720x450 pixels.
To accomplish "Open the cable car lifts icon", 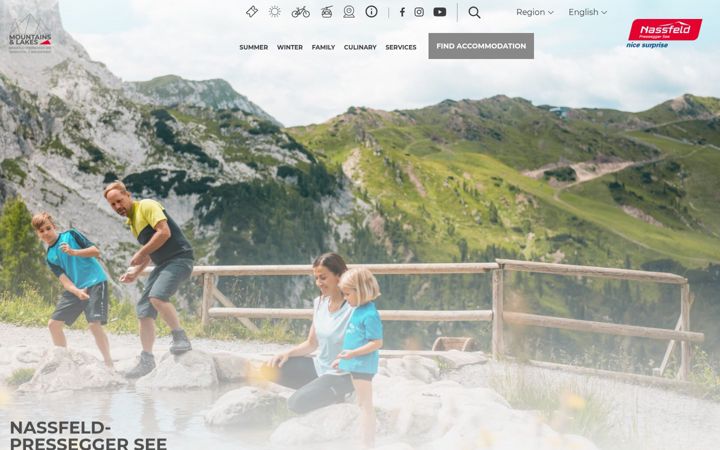I will 326,12.
